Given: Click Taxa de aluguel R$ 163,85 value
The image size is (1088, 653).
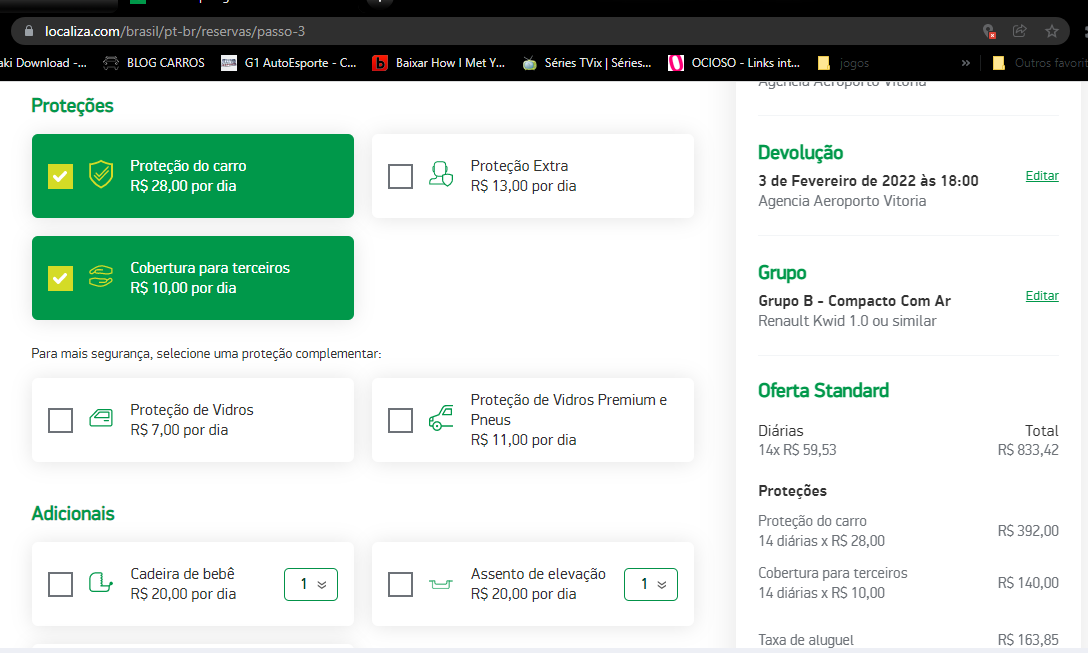Looking at the screenshot, I should tap(1028, 640).
